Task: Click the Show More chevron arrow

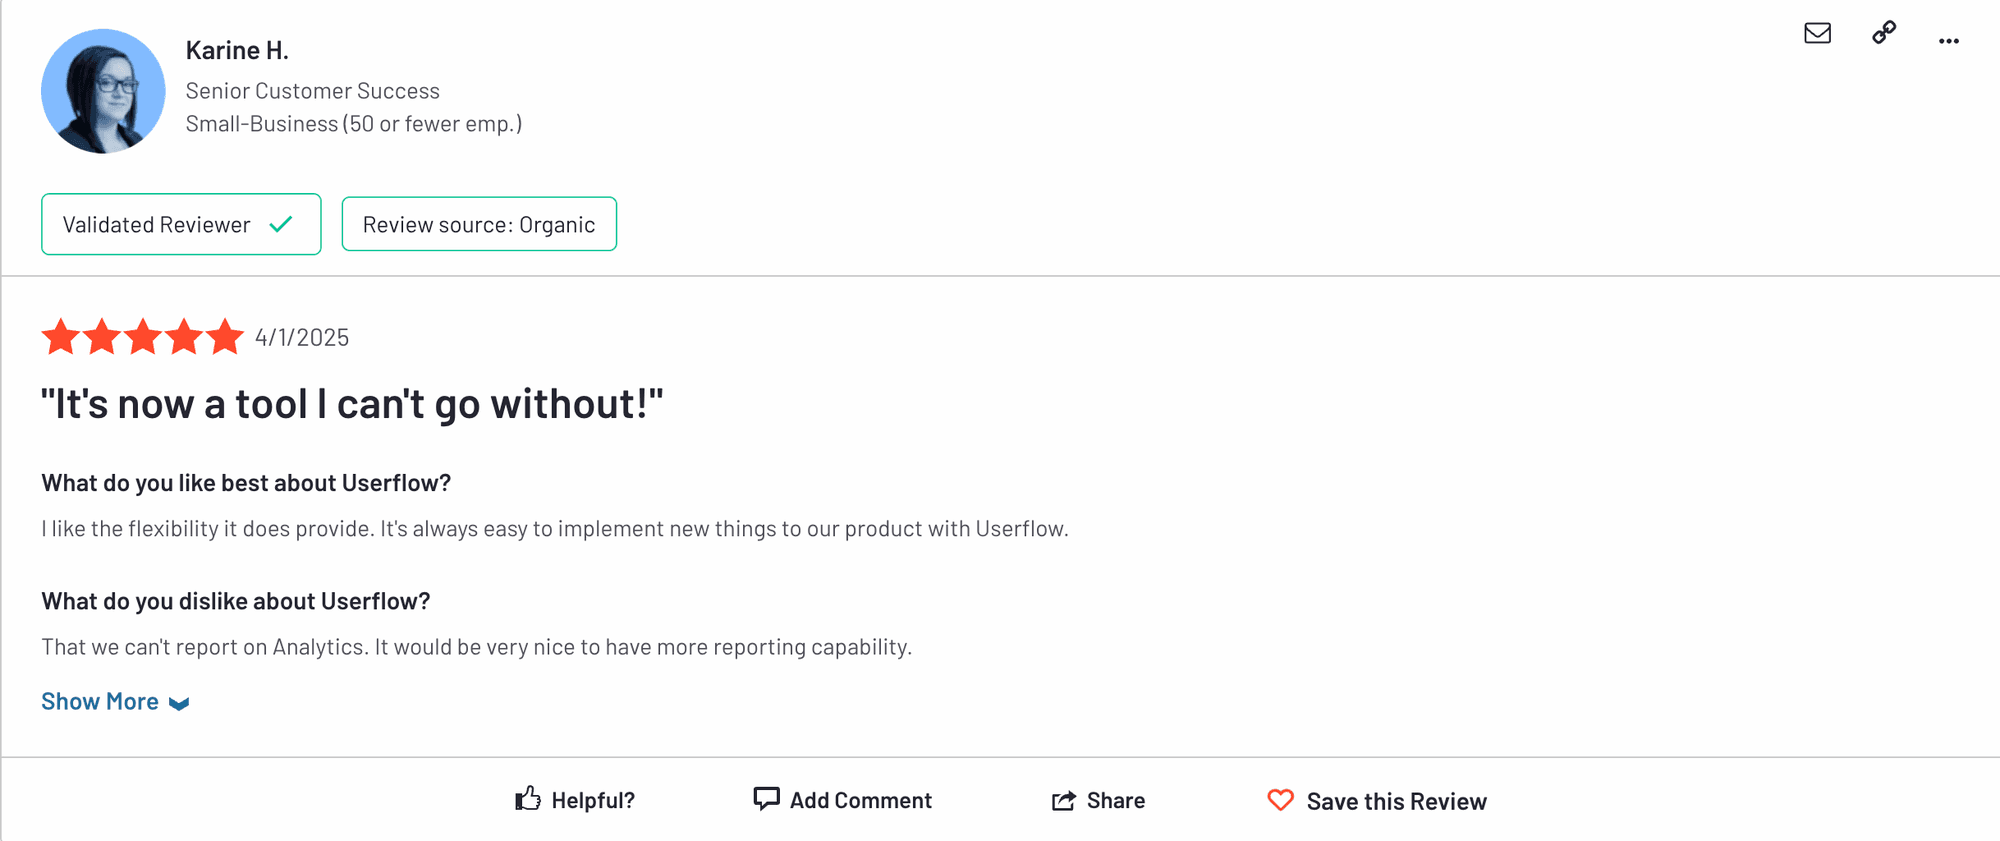Action: click(x=179, y=704)
